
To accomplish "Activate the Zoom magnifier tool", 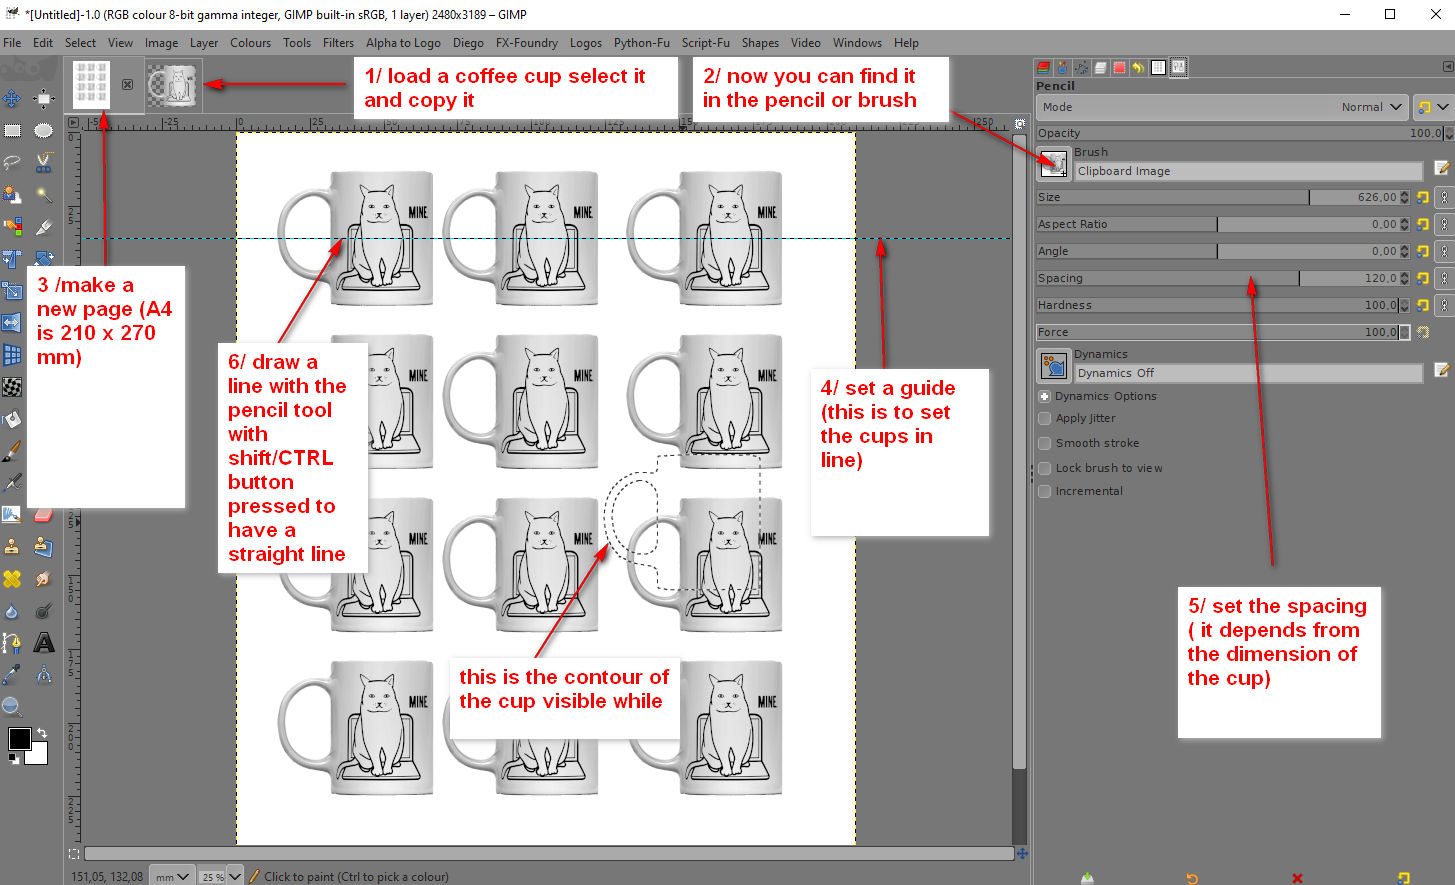I will pyautogui.click(x=12, y=707).
